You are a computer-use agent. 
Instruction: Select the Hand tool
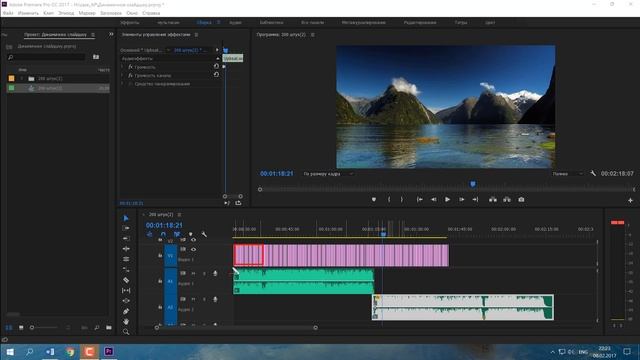click(x=126, y=322)
